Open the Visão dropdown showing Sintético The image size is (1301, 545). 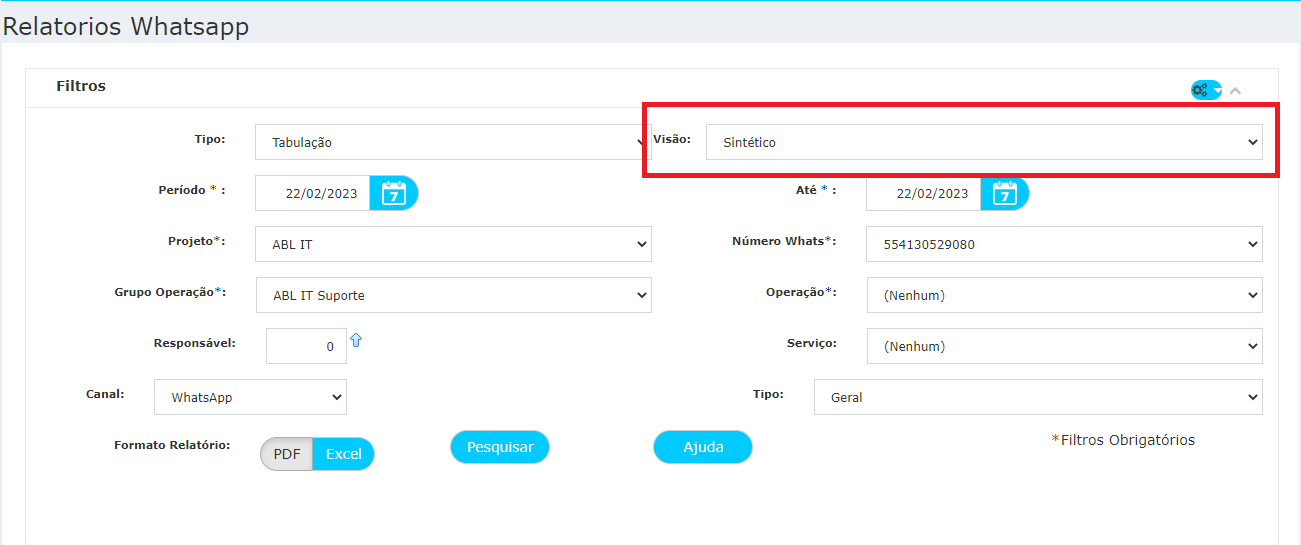point(984,142)
